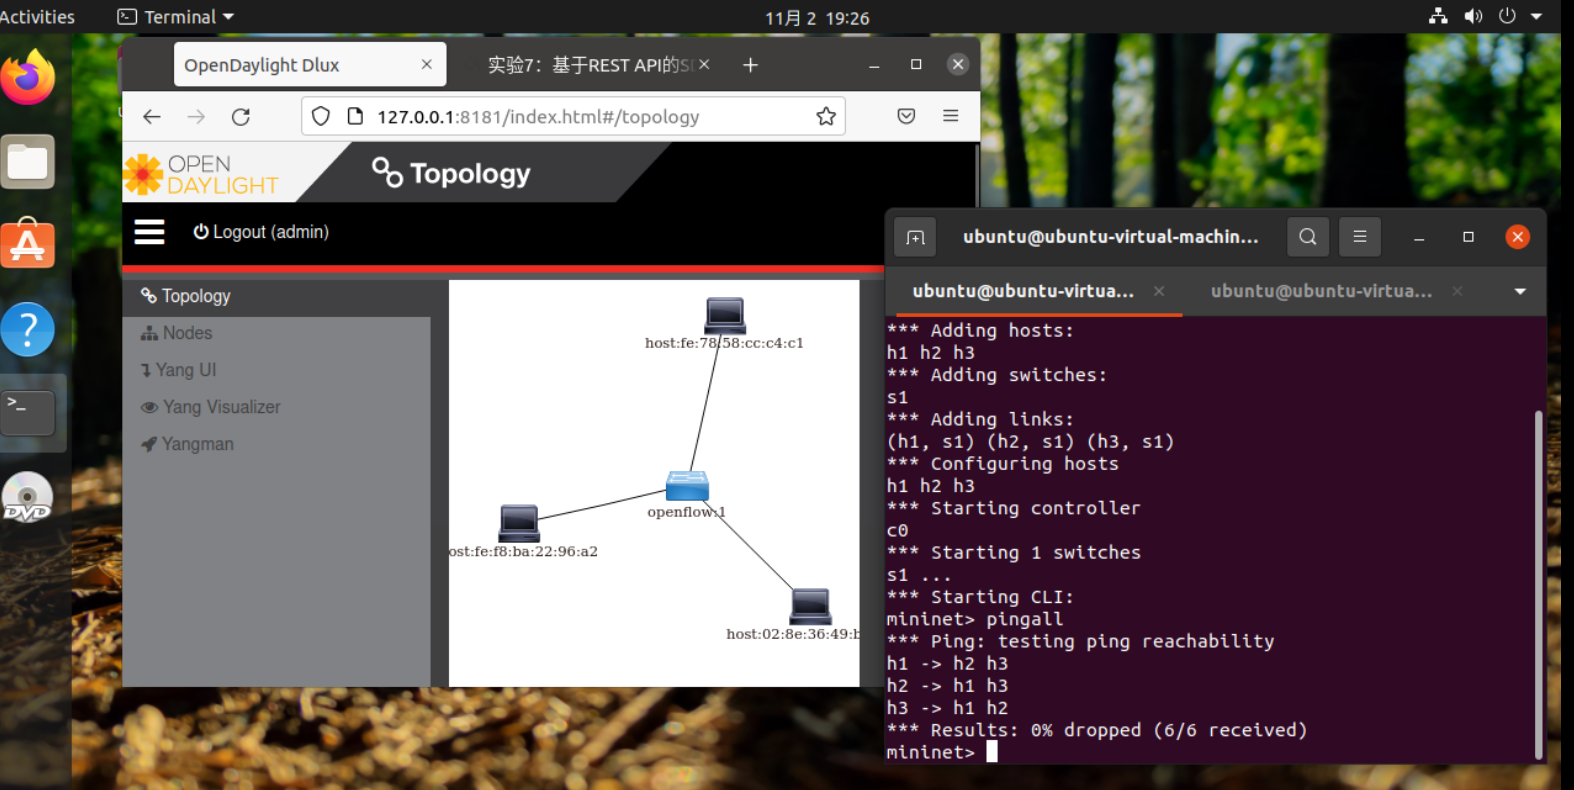Open Yangman in the sidebar
This screenshot has width=1574, height=790.
[x=277, y=444]
